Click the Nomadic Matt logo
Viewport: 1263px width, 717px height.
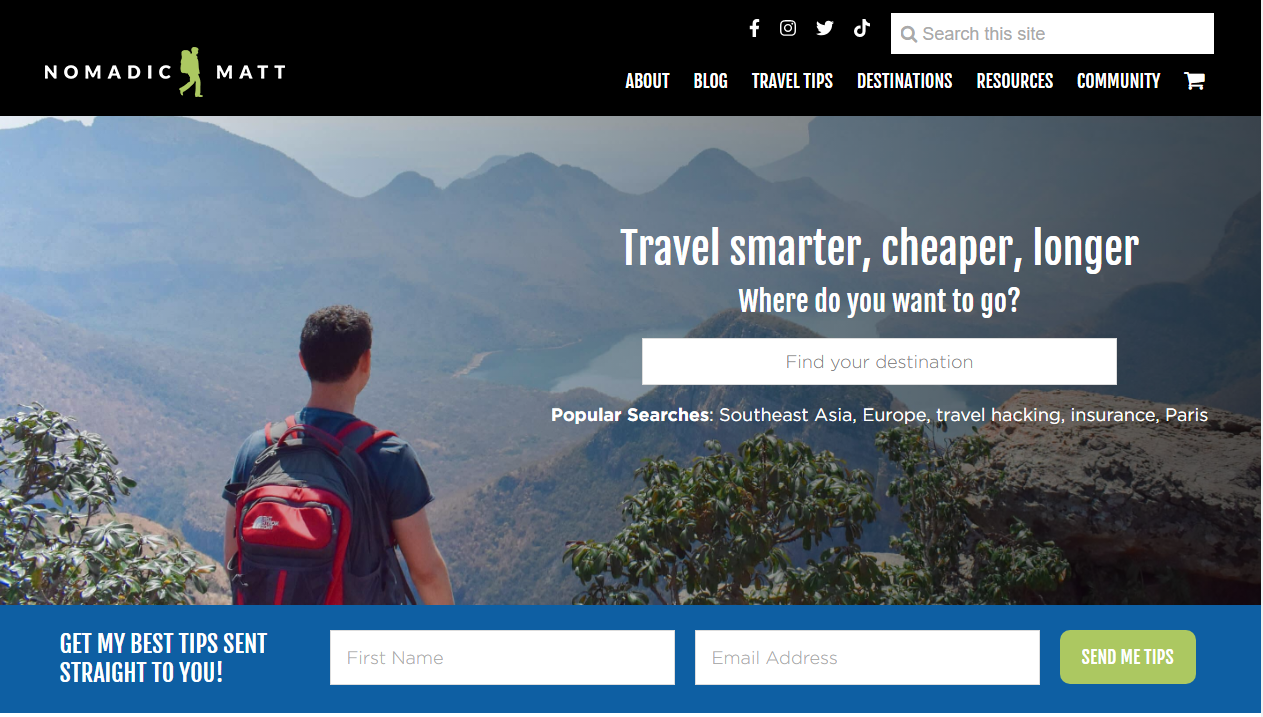point(165,72)
